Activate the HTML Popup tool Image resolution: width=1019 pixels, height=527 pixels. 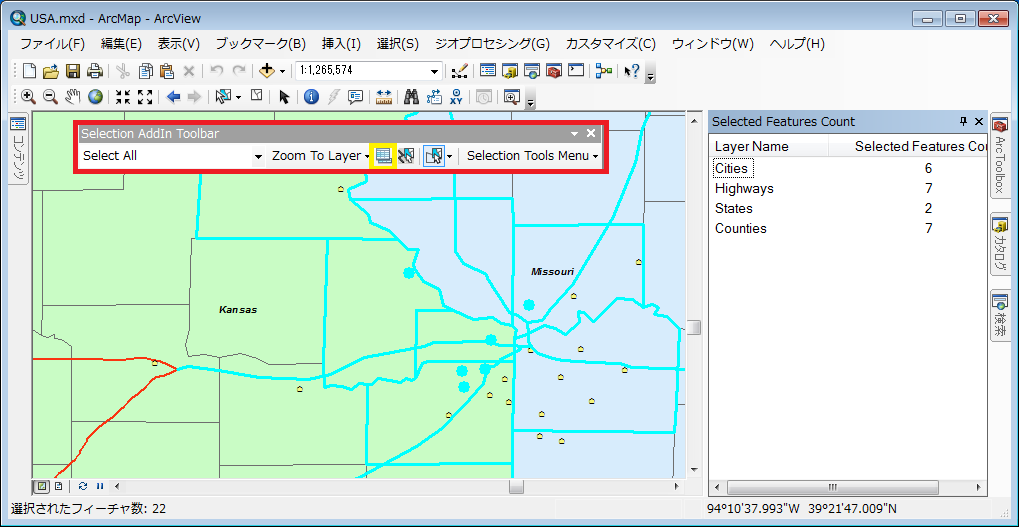click(x=355, y=97)
